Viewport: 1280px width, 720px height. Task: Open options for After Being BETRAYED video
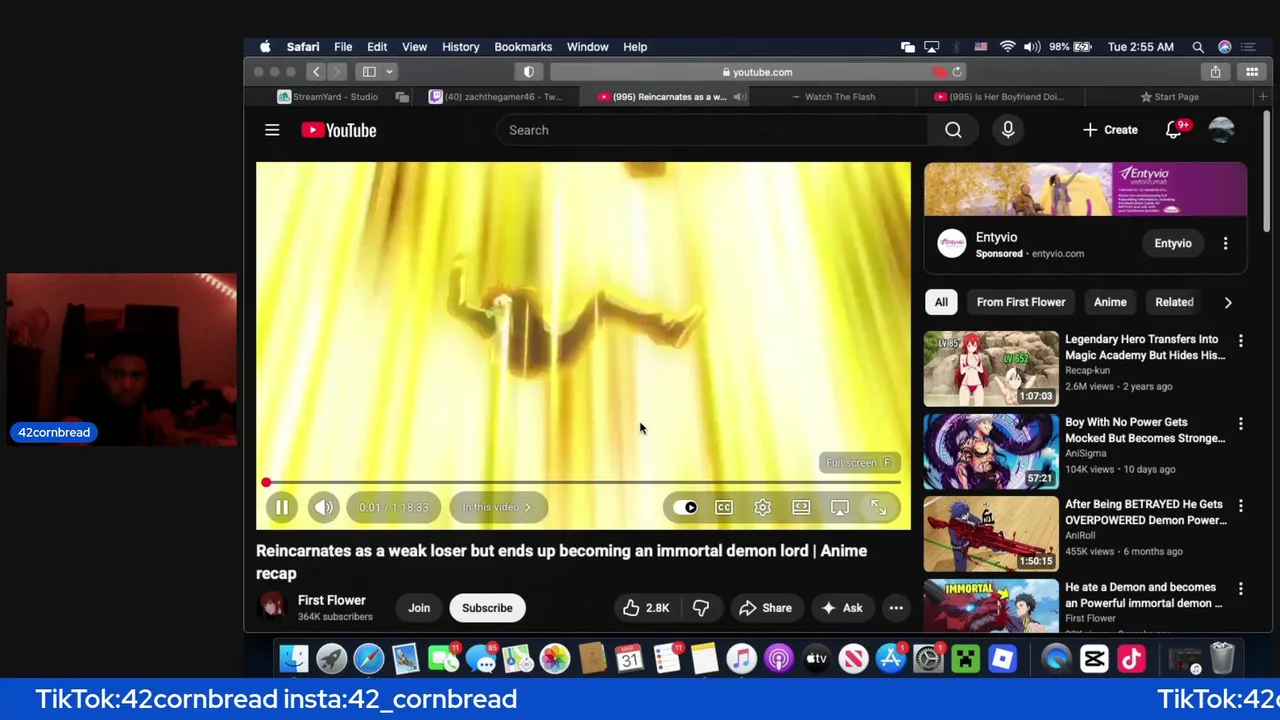tap(1240, 506)
